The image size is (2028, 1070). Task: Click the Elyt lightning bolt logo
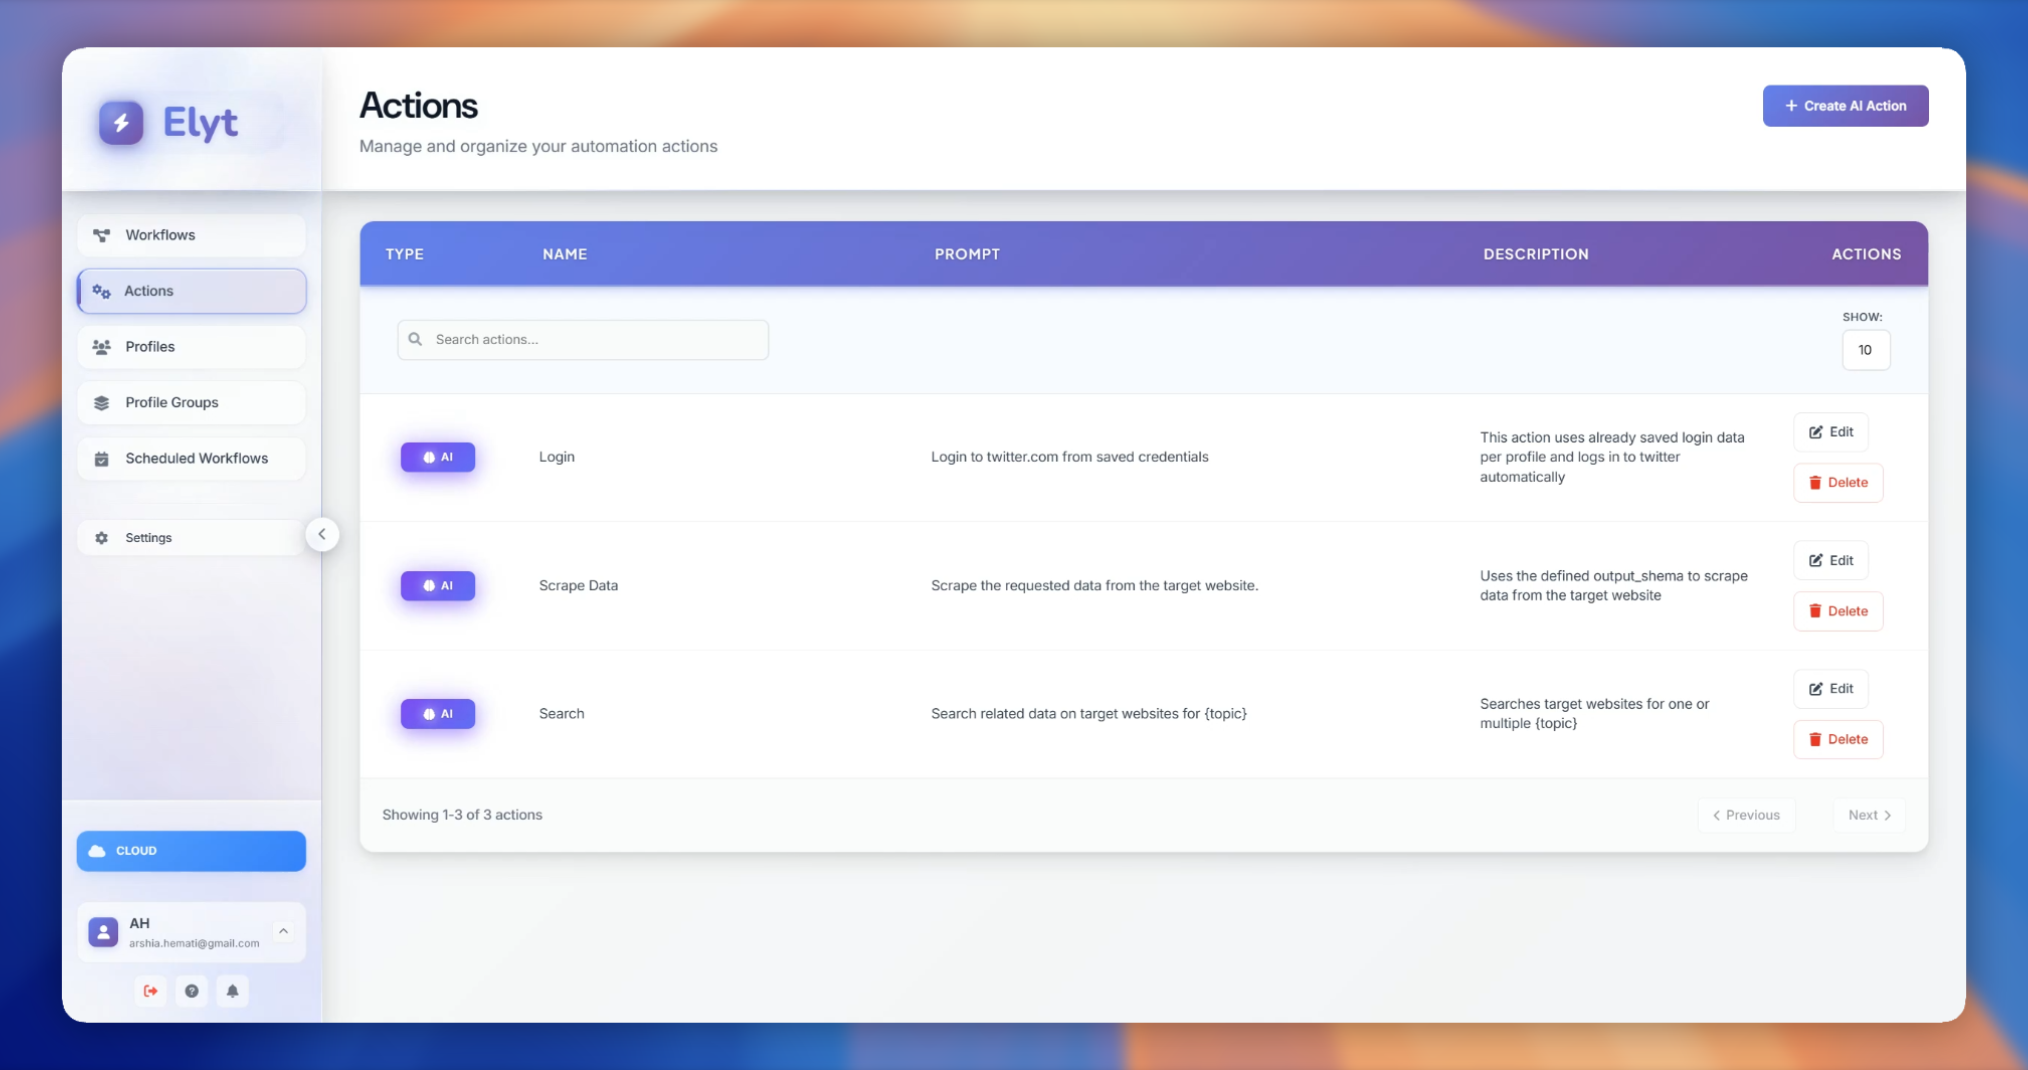pyautogui.click(x=121, y=123)
